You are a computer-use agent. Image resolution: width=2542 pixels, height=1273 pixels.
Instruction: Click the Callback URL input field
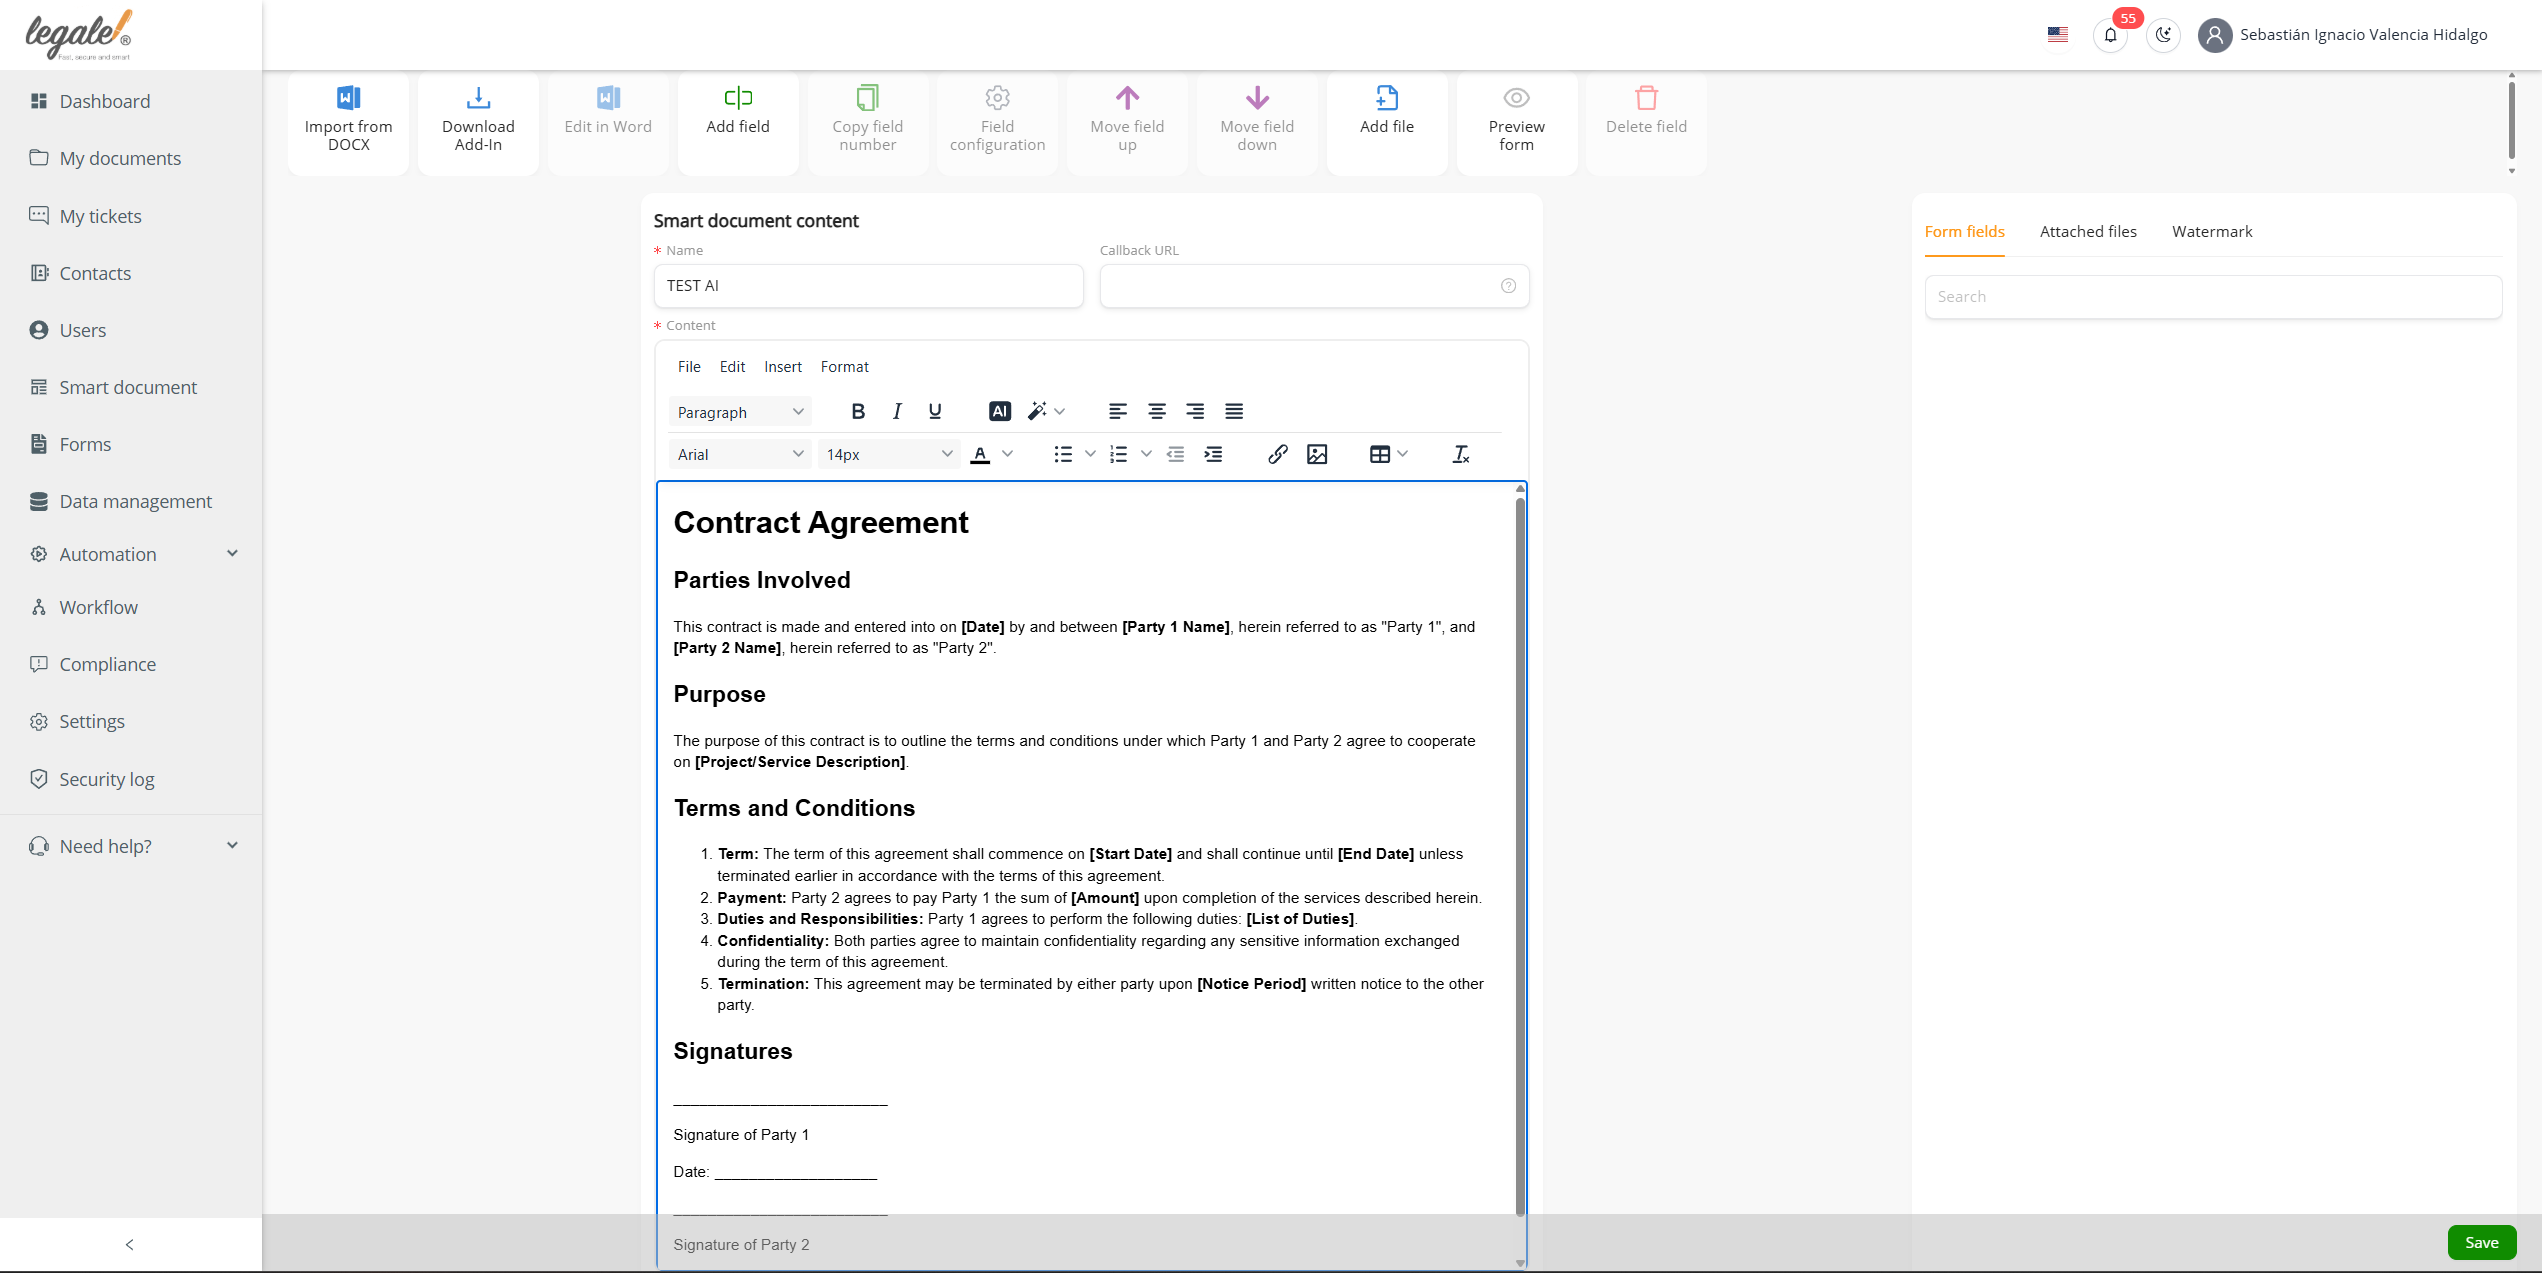click(x=1298, y=286)
